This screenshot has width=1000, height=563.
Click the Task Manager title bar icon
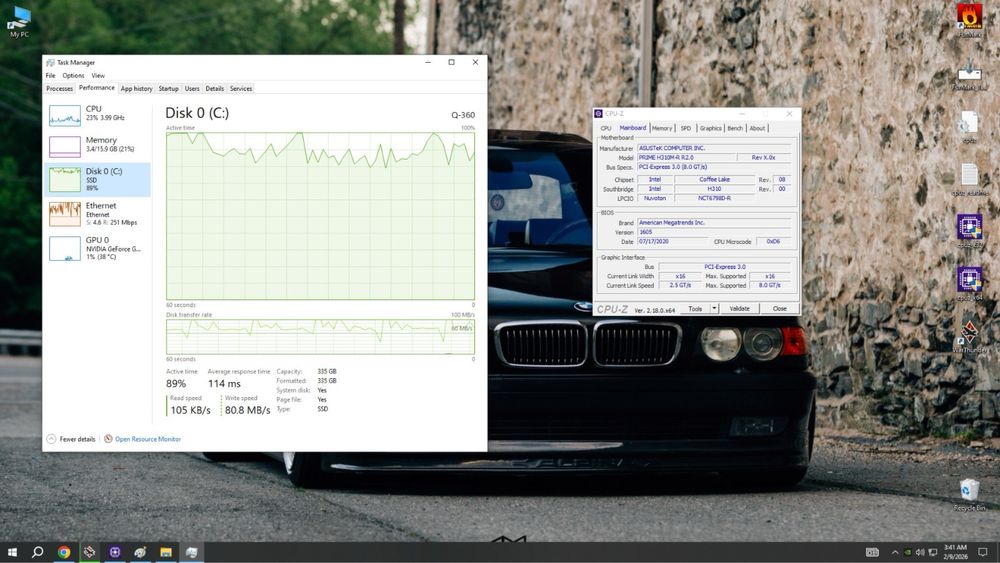point(50,62)
